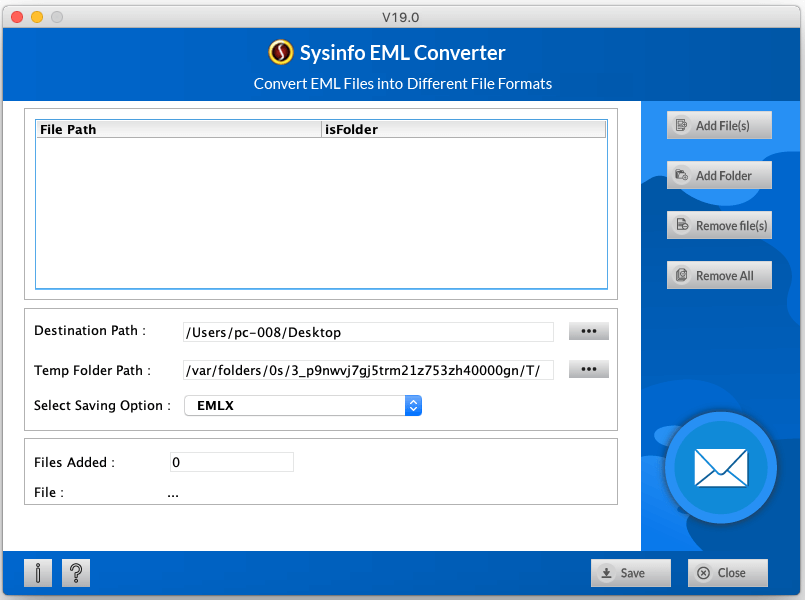The height and width of the screenshot is (600, 805).
Task: Minimize the window with the yellow button
Action: (x=37, y=18)
